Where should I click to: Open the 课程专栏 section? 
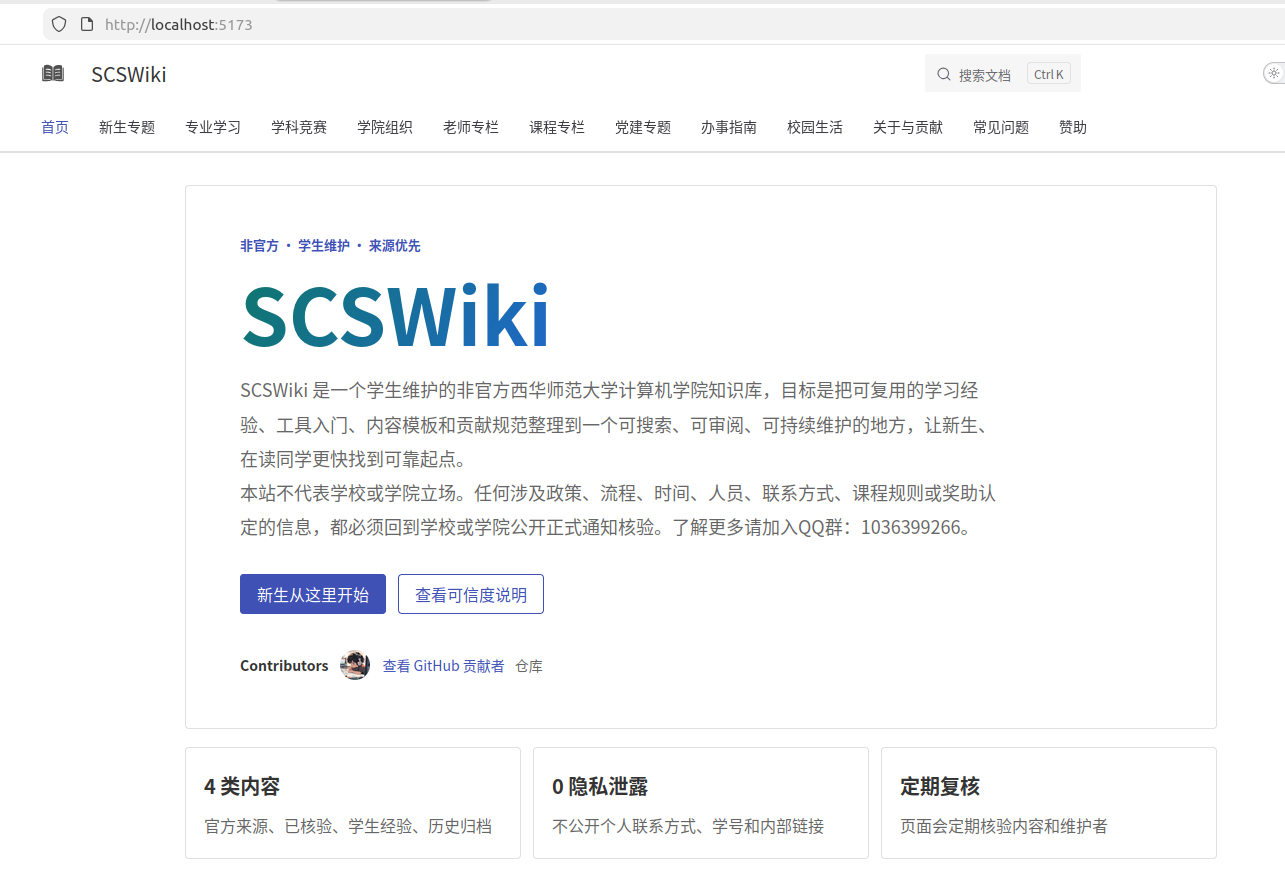click(557, 127)
